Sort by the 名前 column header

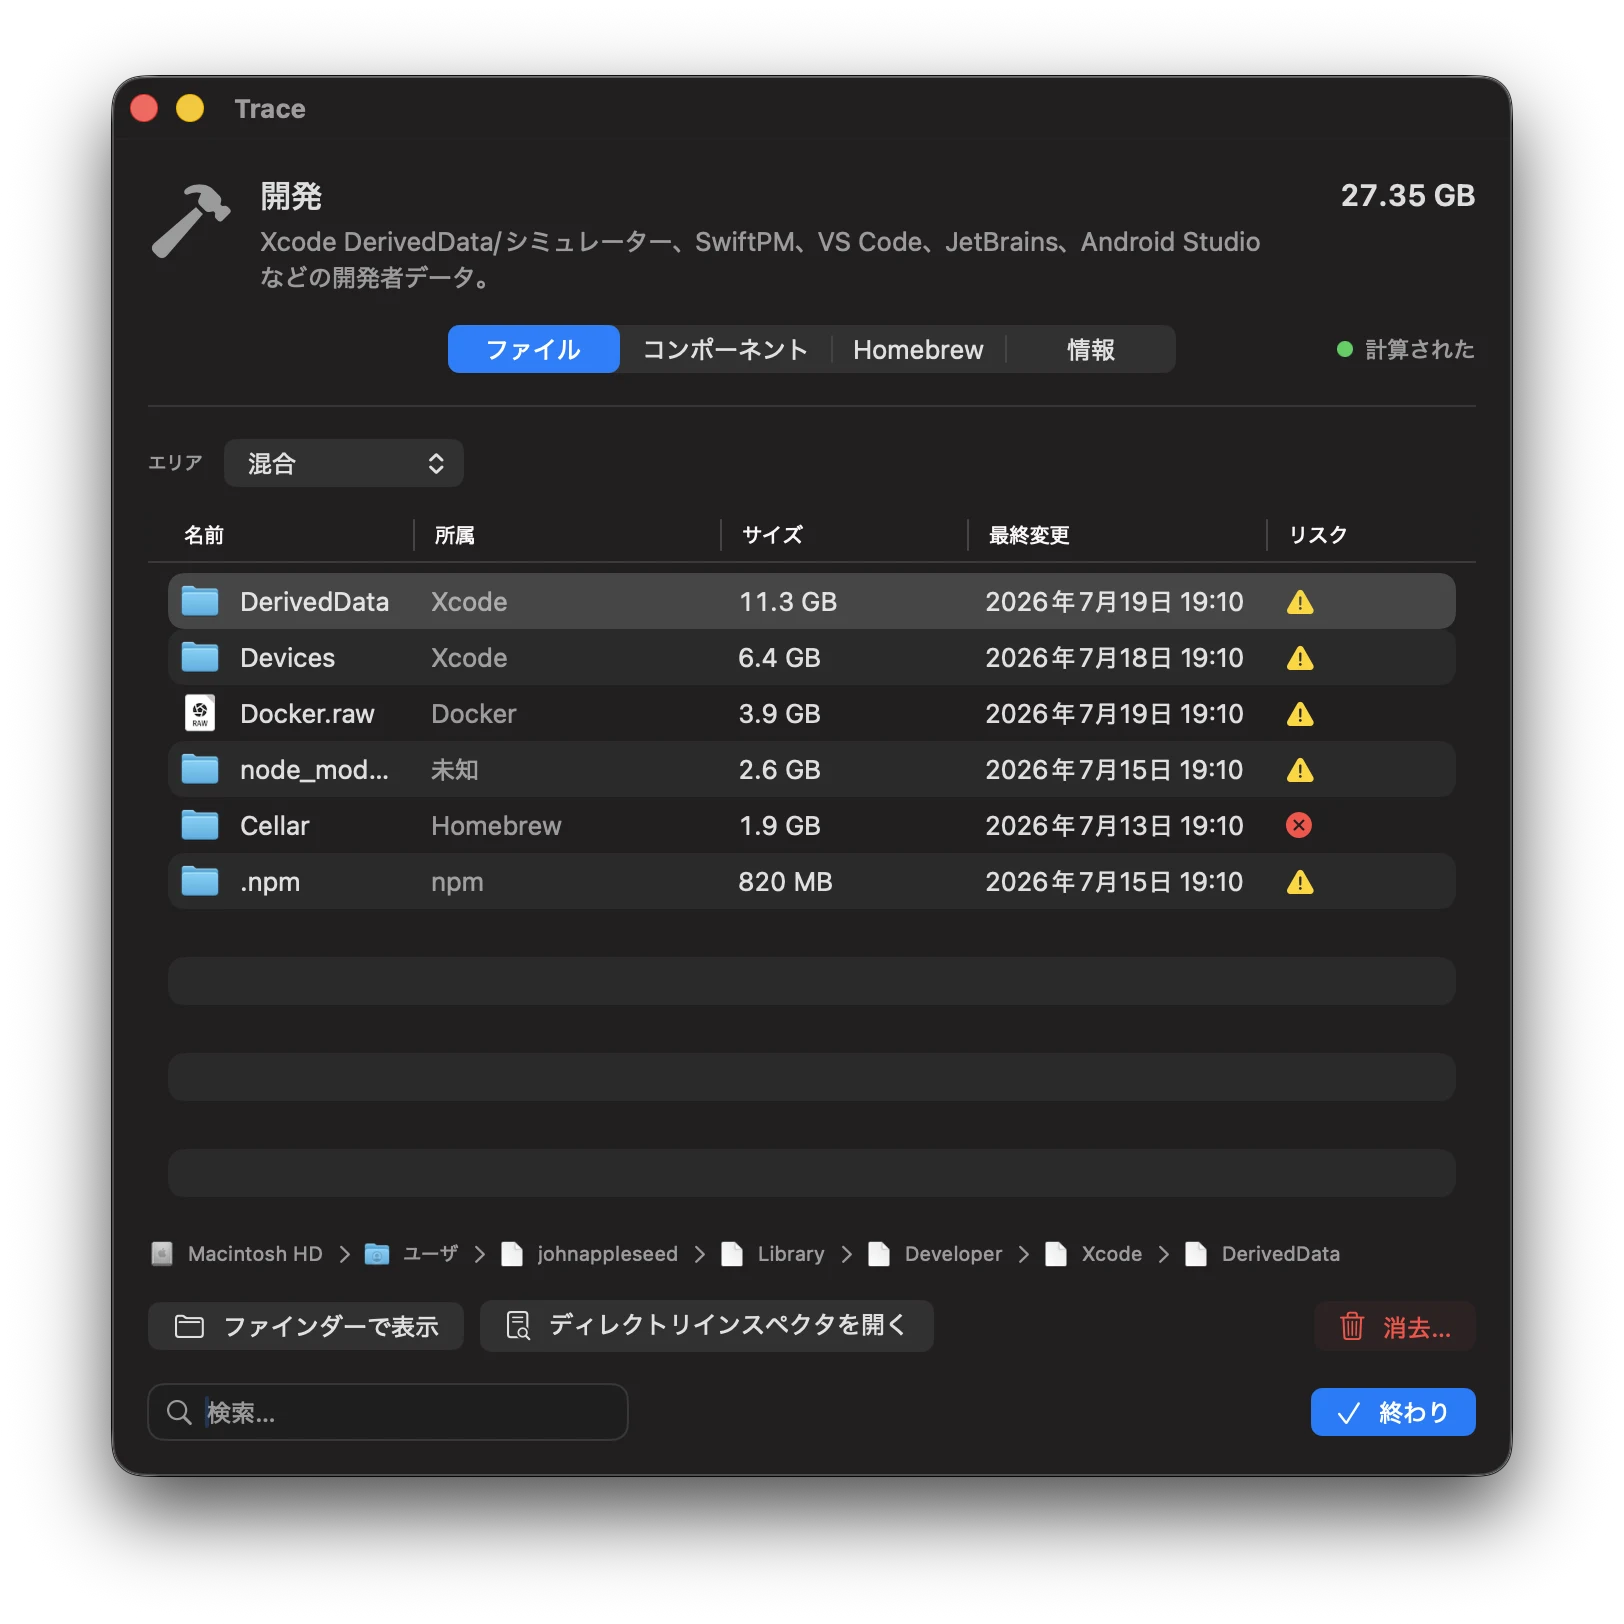[x=204, y=535]
